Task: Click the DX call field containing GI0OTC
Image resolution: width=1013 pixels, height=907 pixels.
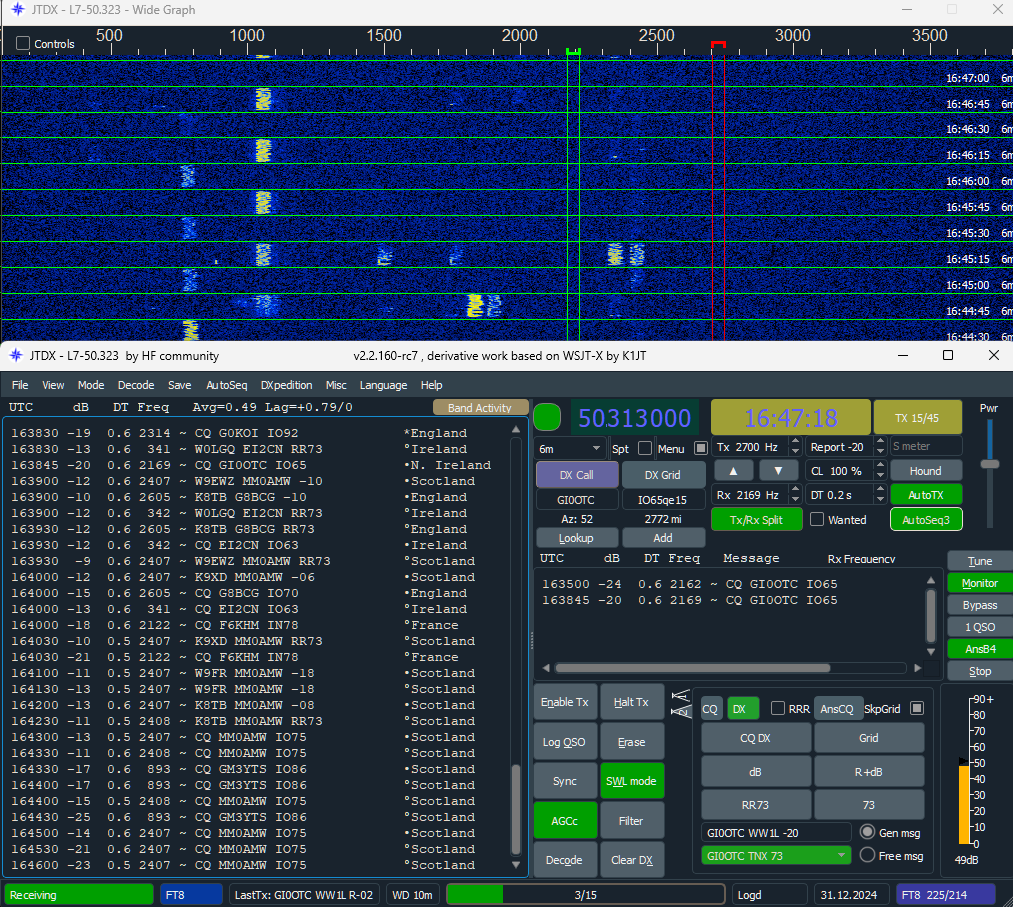Action: click(576, 499)
